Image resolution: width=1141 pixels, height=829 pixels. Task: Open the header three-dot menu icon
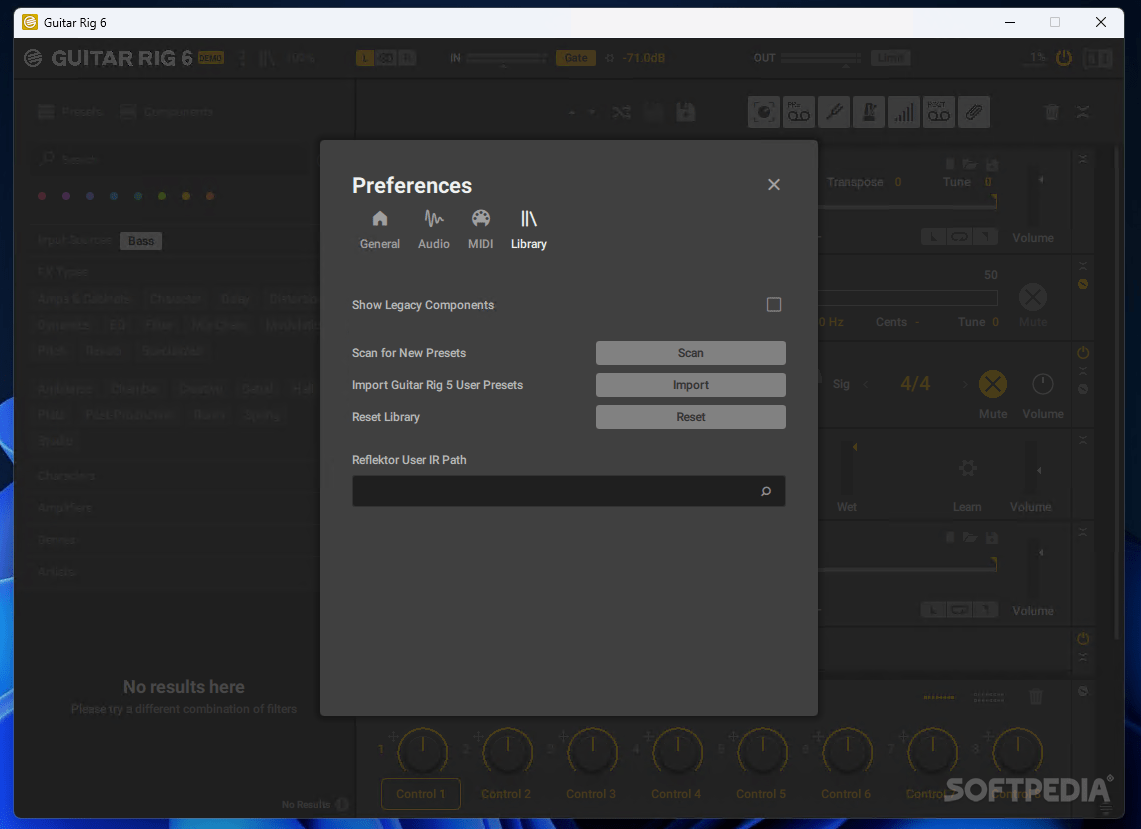pos(243,58)
